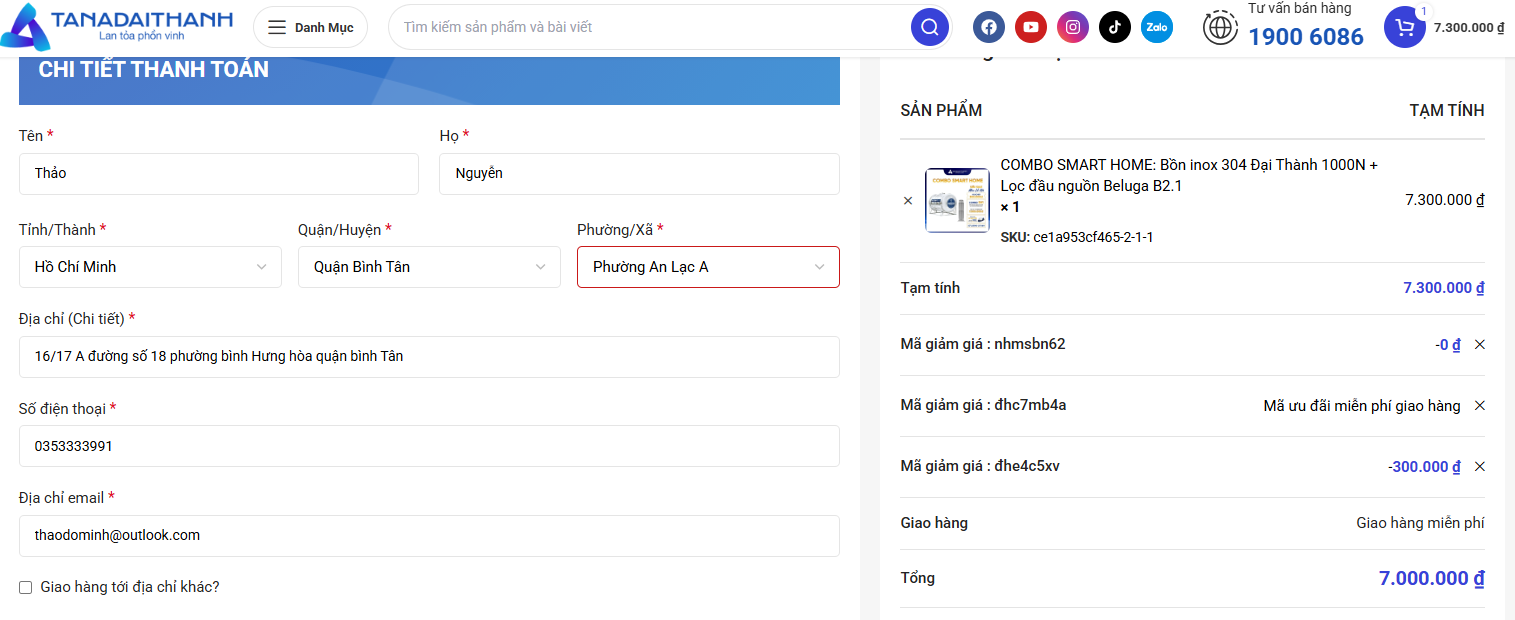Open the shopping cart icon
1515x620 pixels.
pyautogui.click(x=1405, y=27)
